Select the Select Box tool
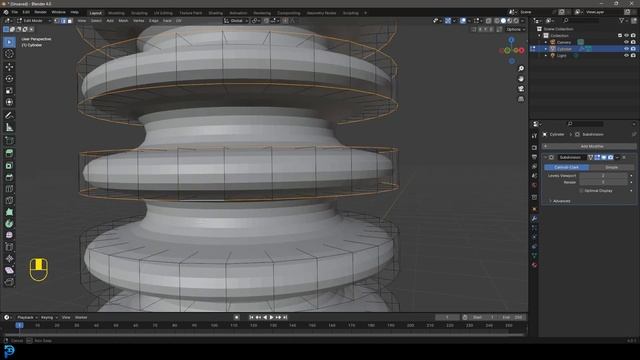Screen dimensions: 640x360 [x=9, y=42]
